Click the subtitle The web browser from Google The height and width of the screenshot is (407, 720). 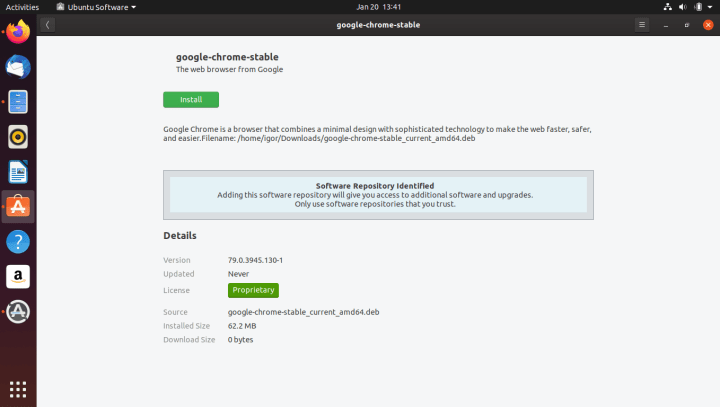230,69
